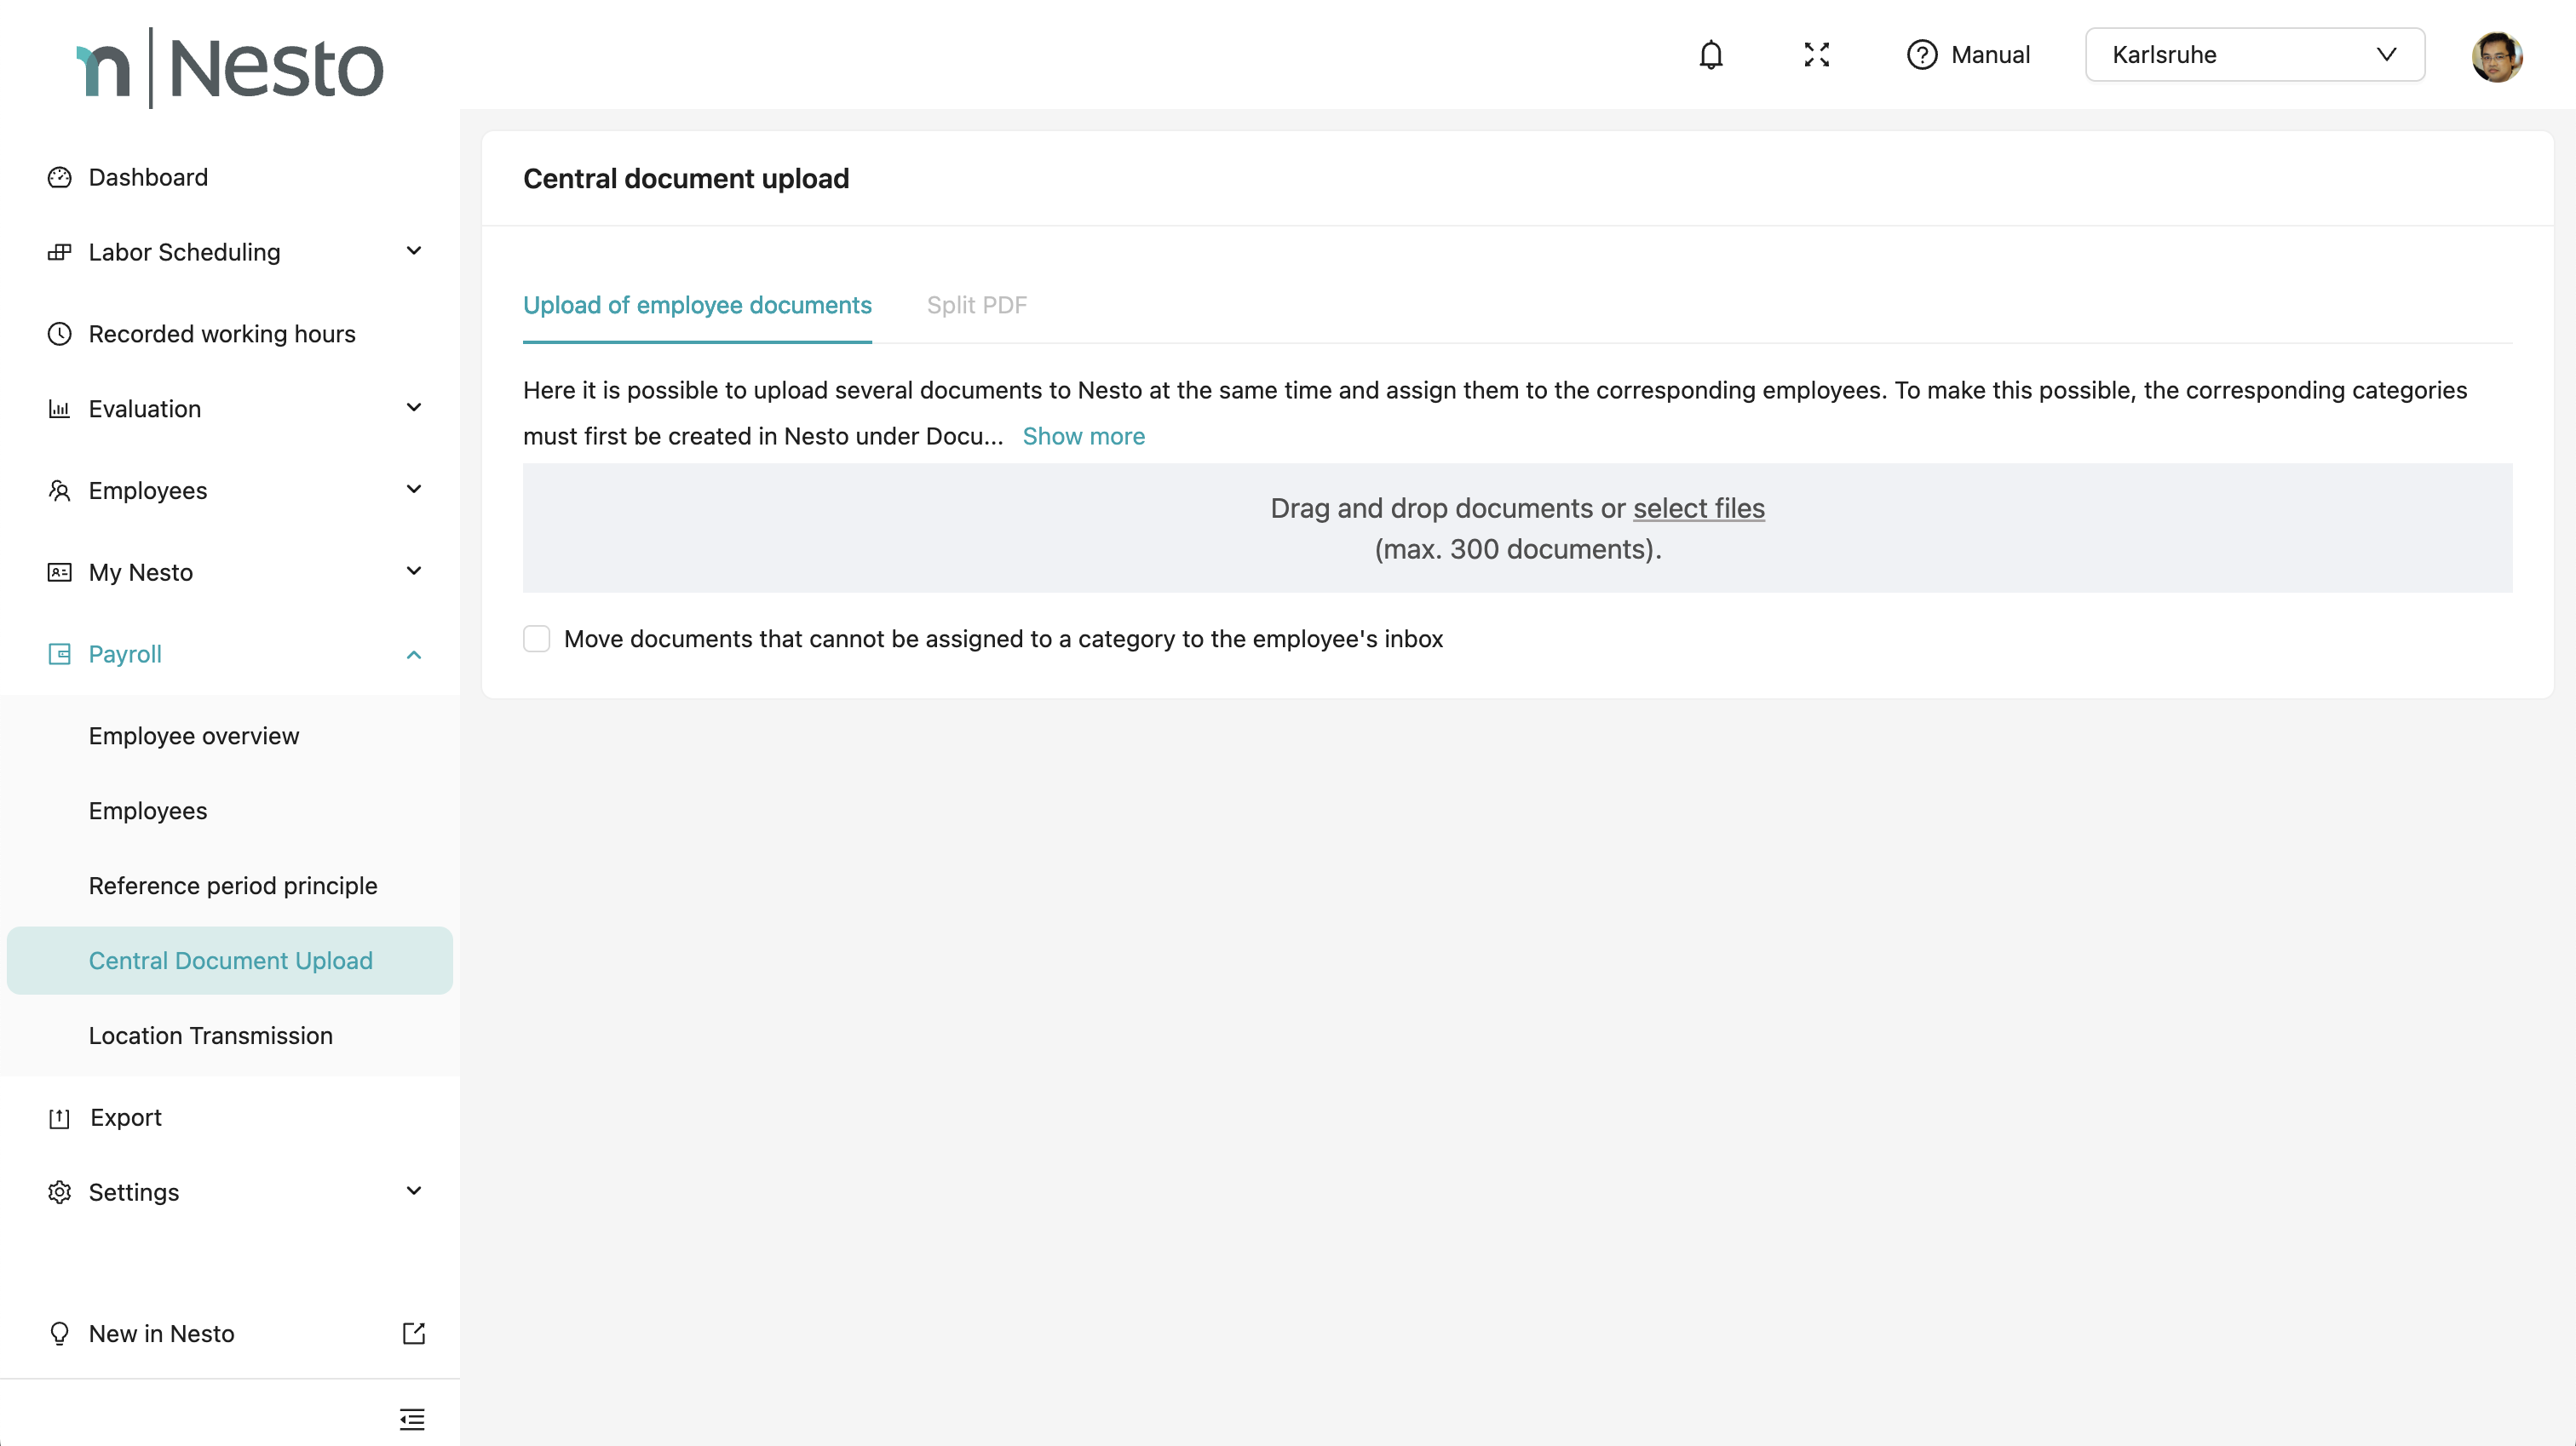Click the Dashboard gauge icon

point(60,177)
